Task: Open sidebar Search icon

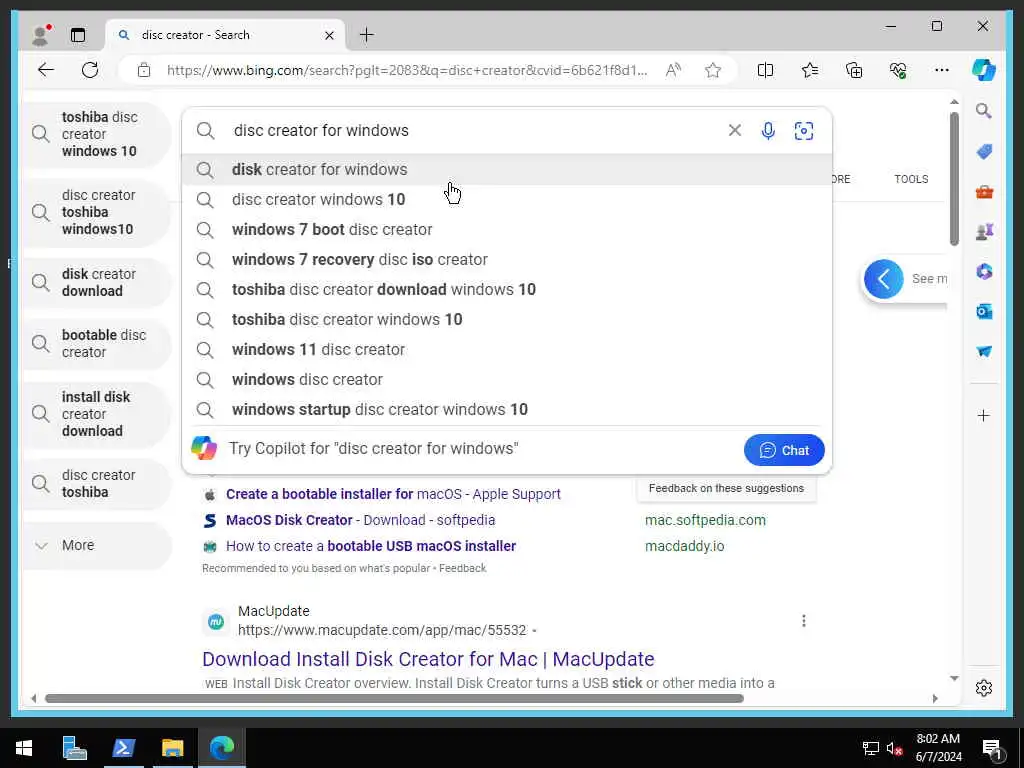Action: click(x=984, y=111)
